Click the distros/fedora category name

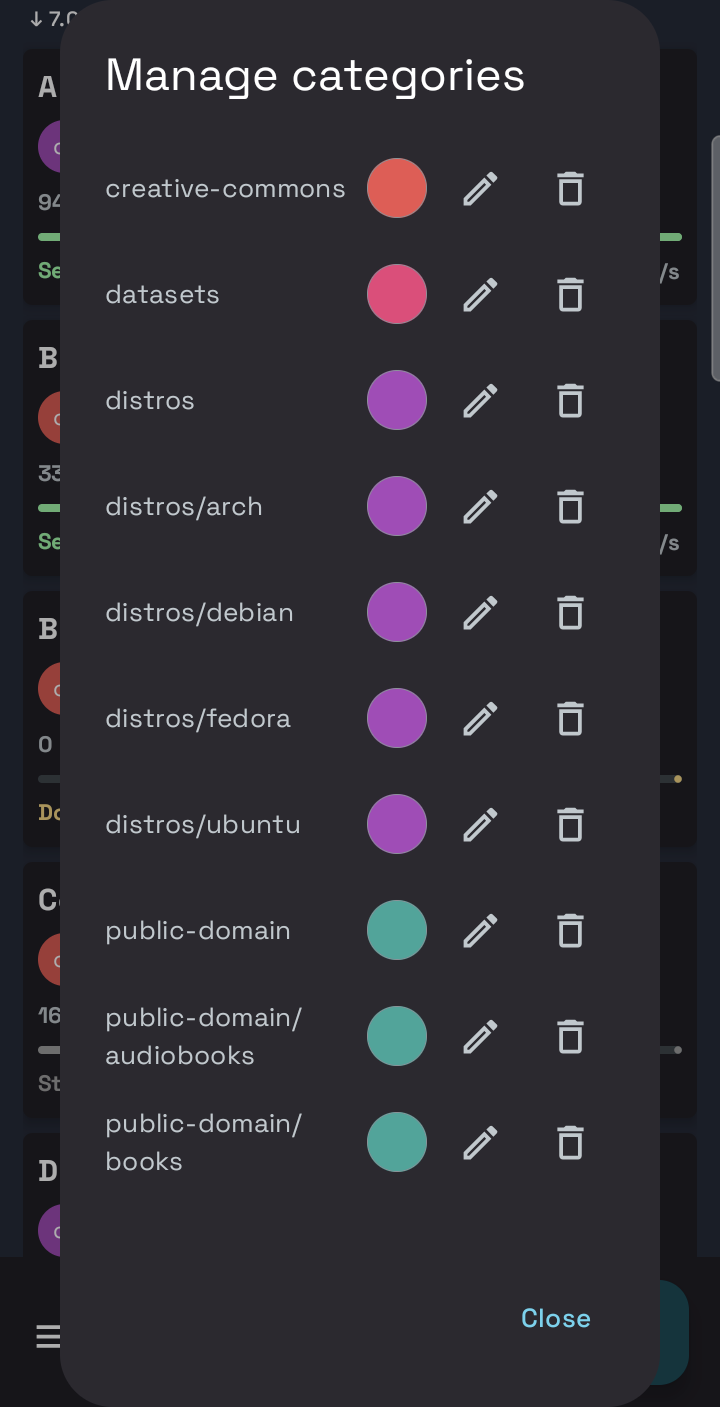point(198,718)
